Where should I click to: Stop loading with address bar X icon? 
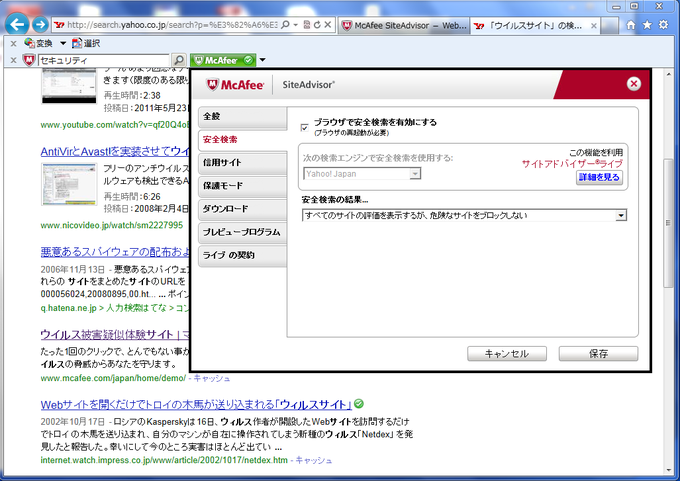328,25
